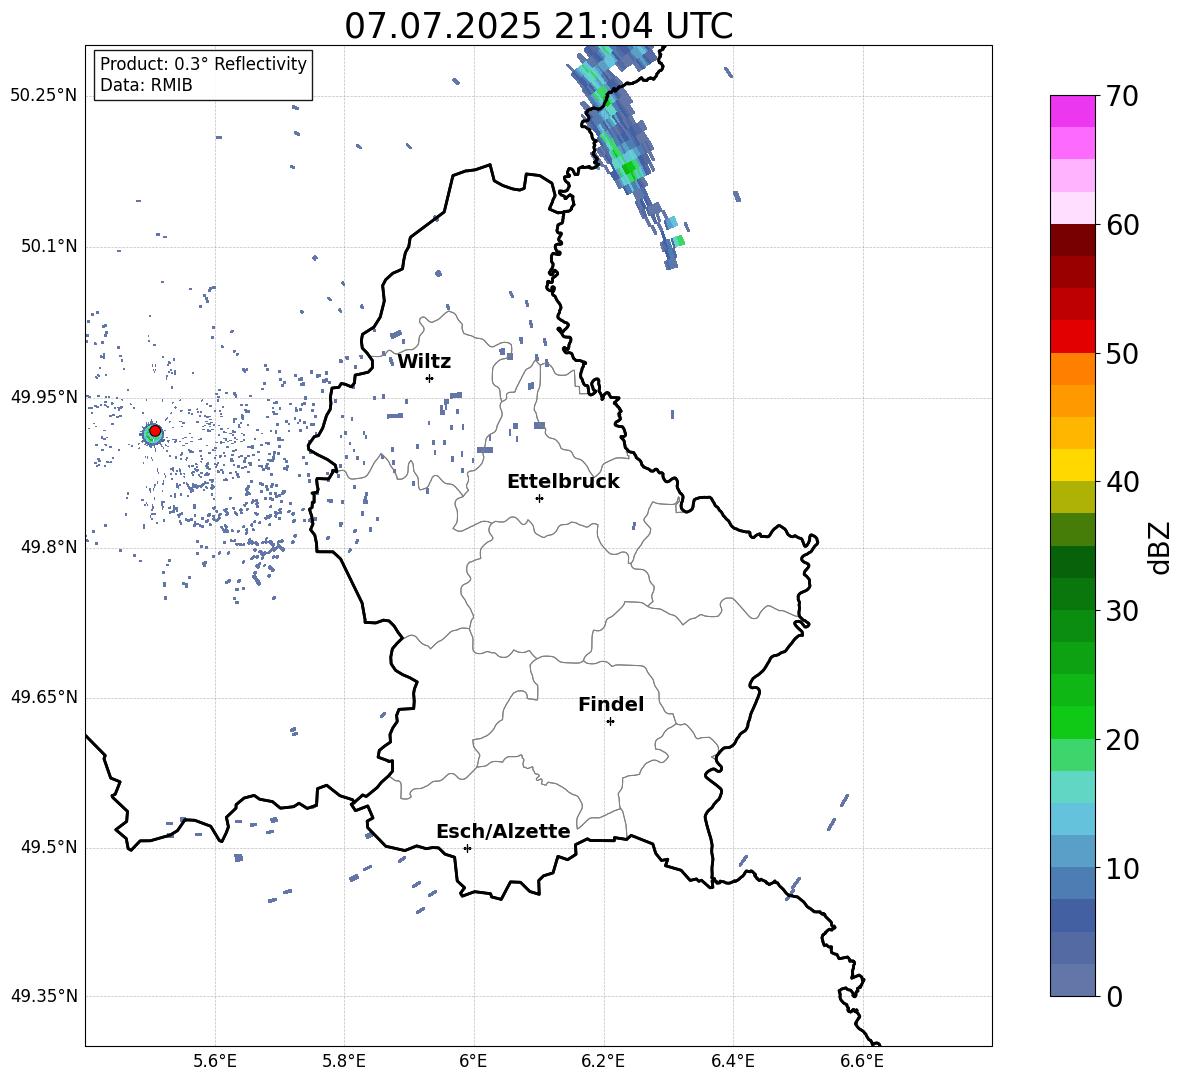
Task: Click the longitude label 5.8°E
Action: (x=344, y=1061)
